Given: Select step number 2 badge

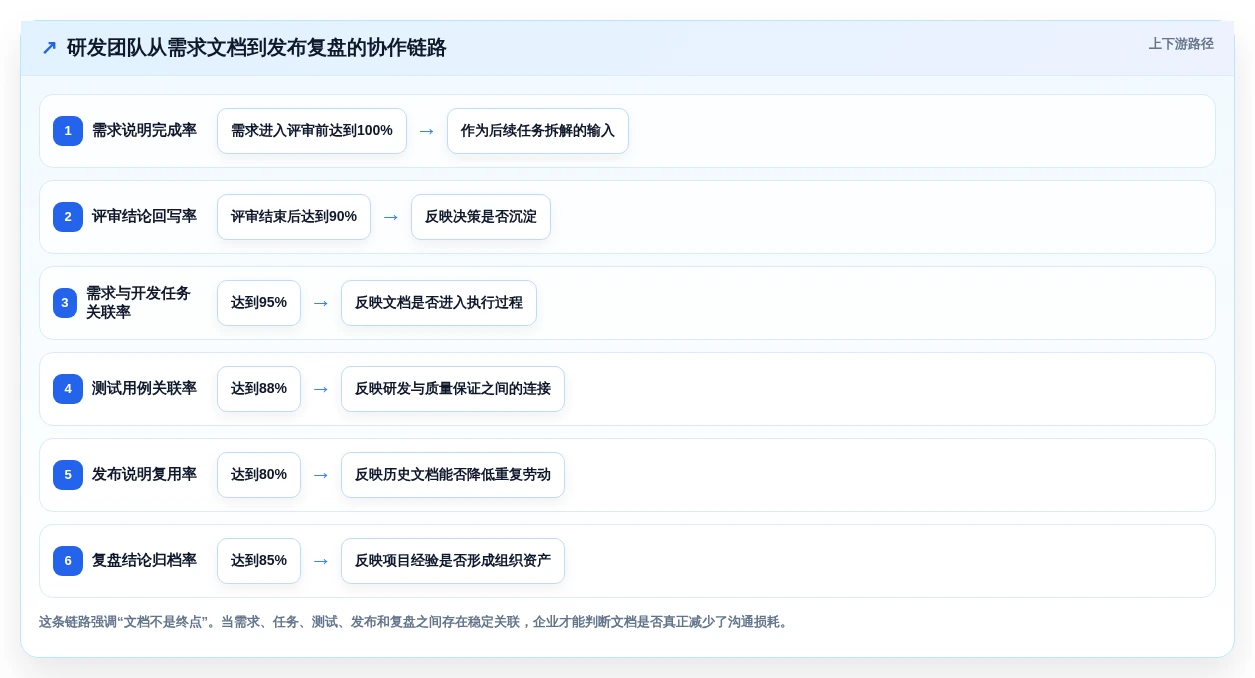Looking at the screenshot, I should (68, 217).
